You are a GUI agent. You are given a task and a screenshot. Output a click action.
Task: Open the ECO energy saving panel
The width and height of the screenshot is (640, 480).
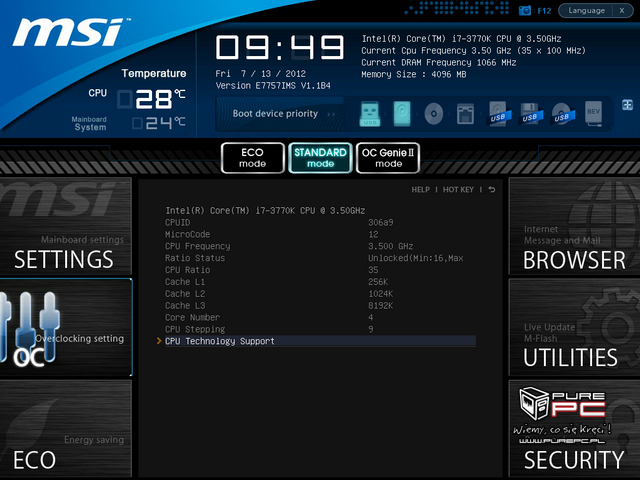pyautogui.click(x=66, y=429)
